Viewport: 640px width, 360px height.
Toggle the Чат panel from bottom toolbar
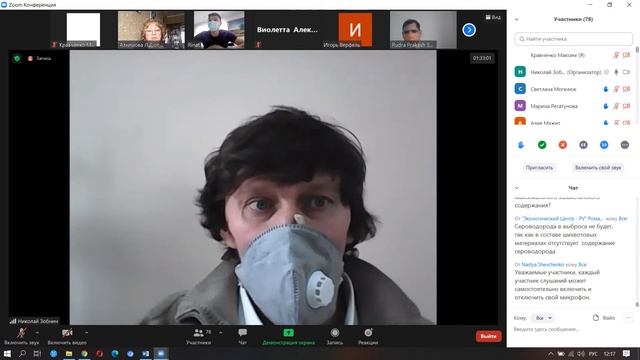pyautogui.click(x=242, y=336)
